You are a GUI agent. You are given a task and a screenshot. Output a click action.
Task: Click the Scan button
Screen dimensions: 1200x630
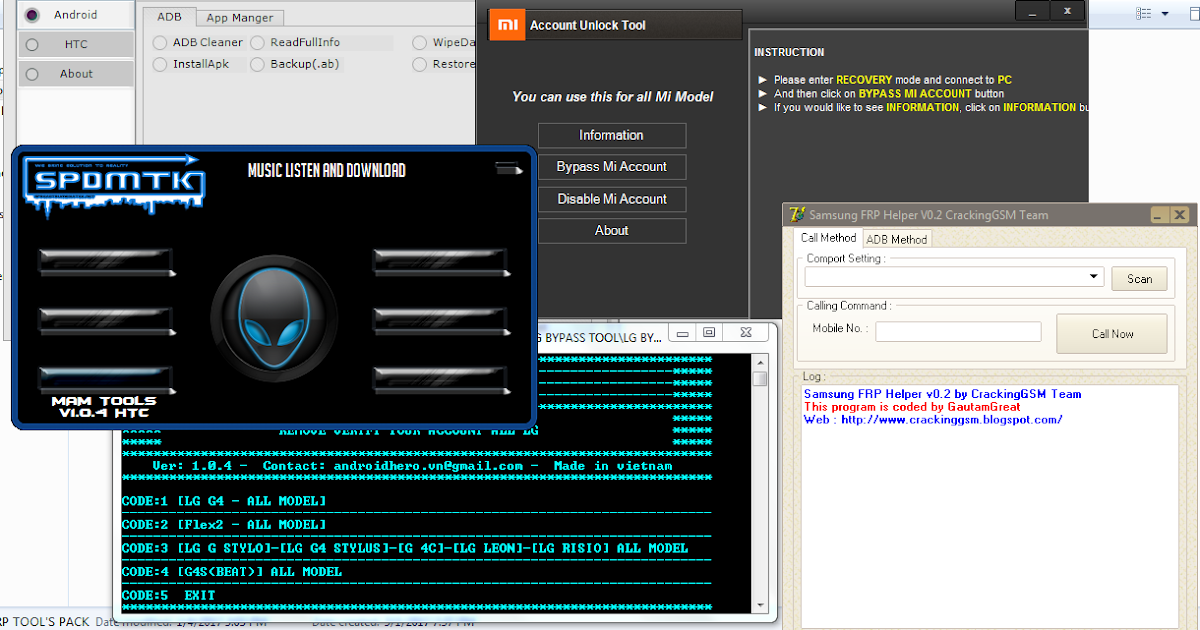click(1139, 279)
